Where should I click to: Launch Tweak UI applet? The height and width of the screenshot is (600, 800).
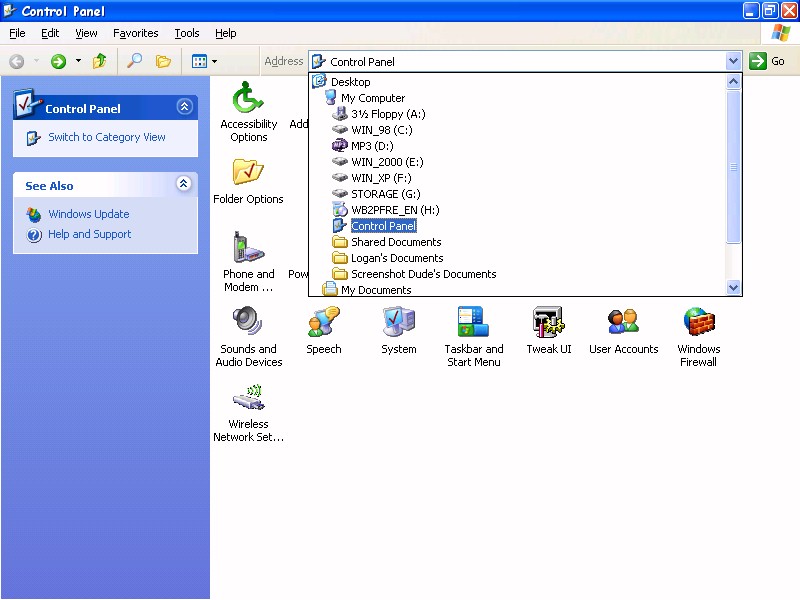coord(548,330)
